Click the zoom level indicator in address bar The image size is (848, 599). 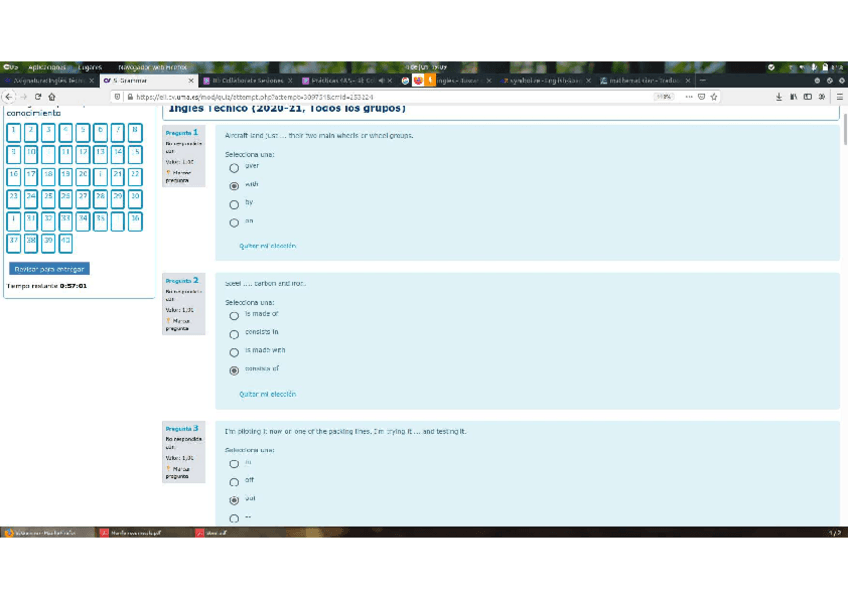[664, 97]
